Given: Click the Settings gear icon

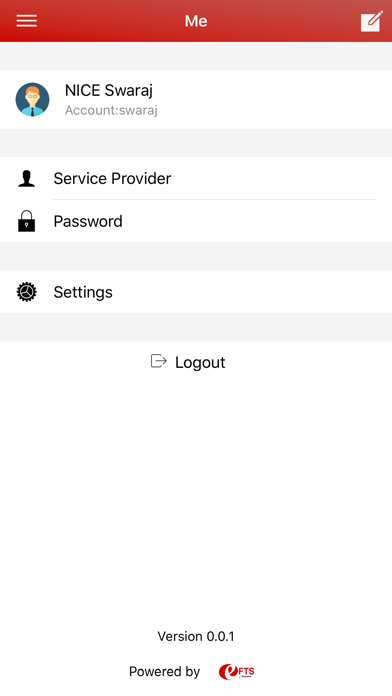Looking at the screenshot, I should [x=27, y=292].
